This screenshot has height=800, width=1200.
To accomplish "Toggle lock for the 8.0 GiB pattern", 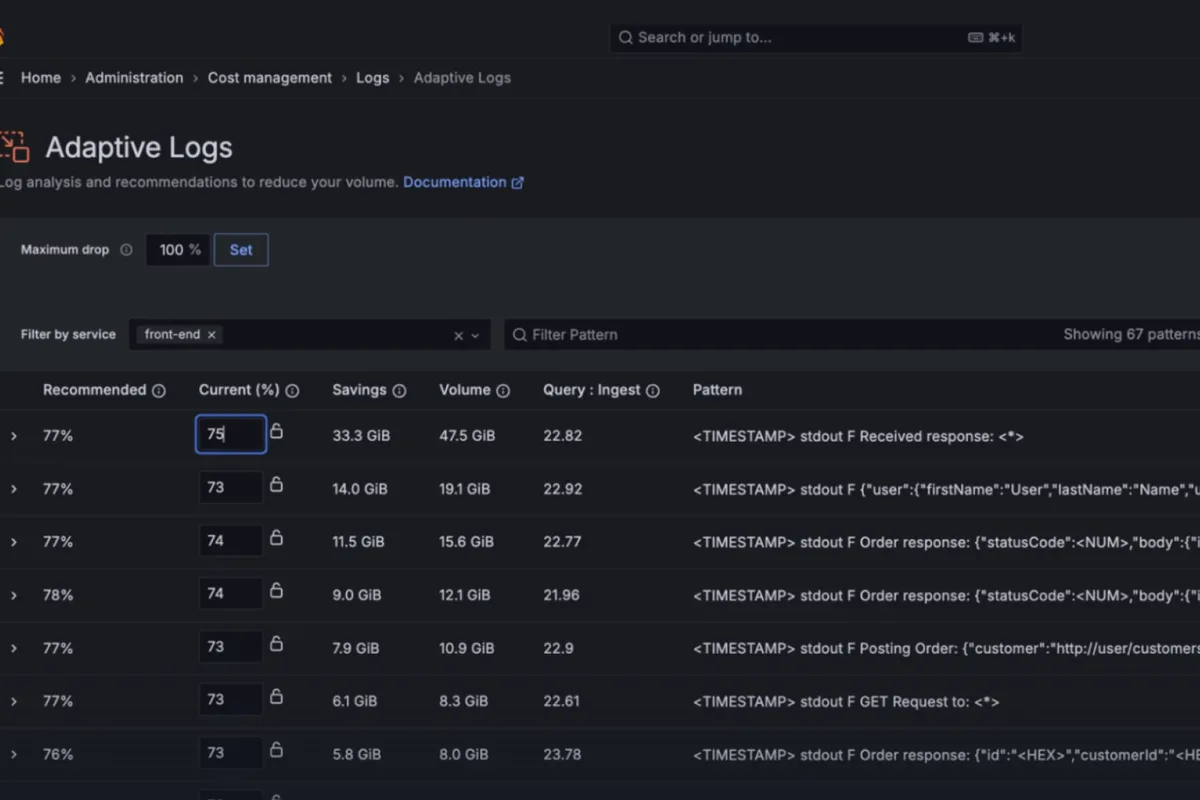I will (277, 749).
